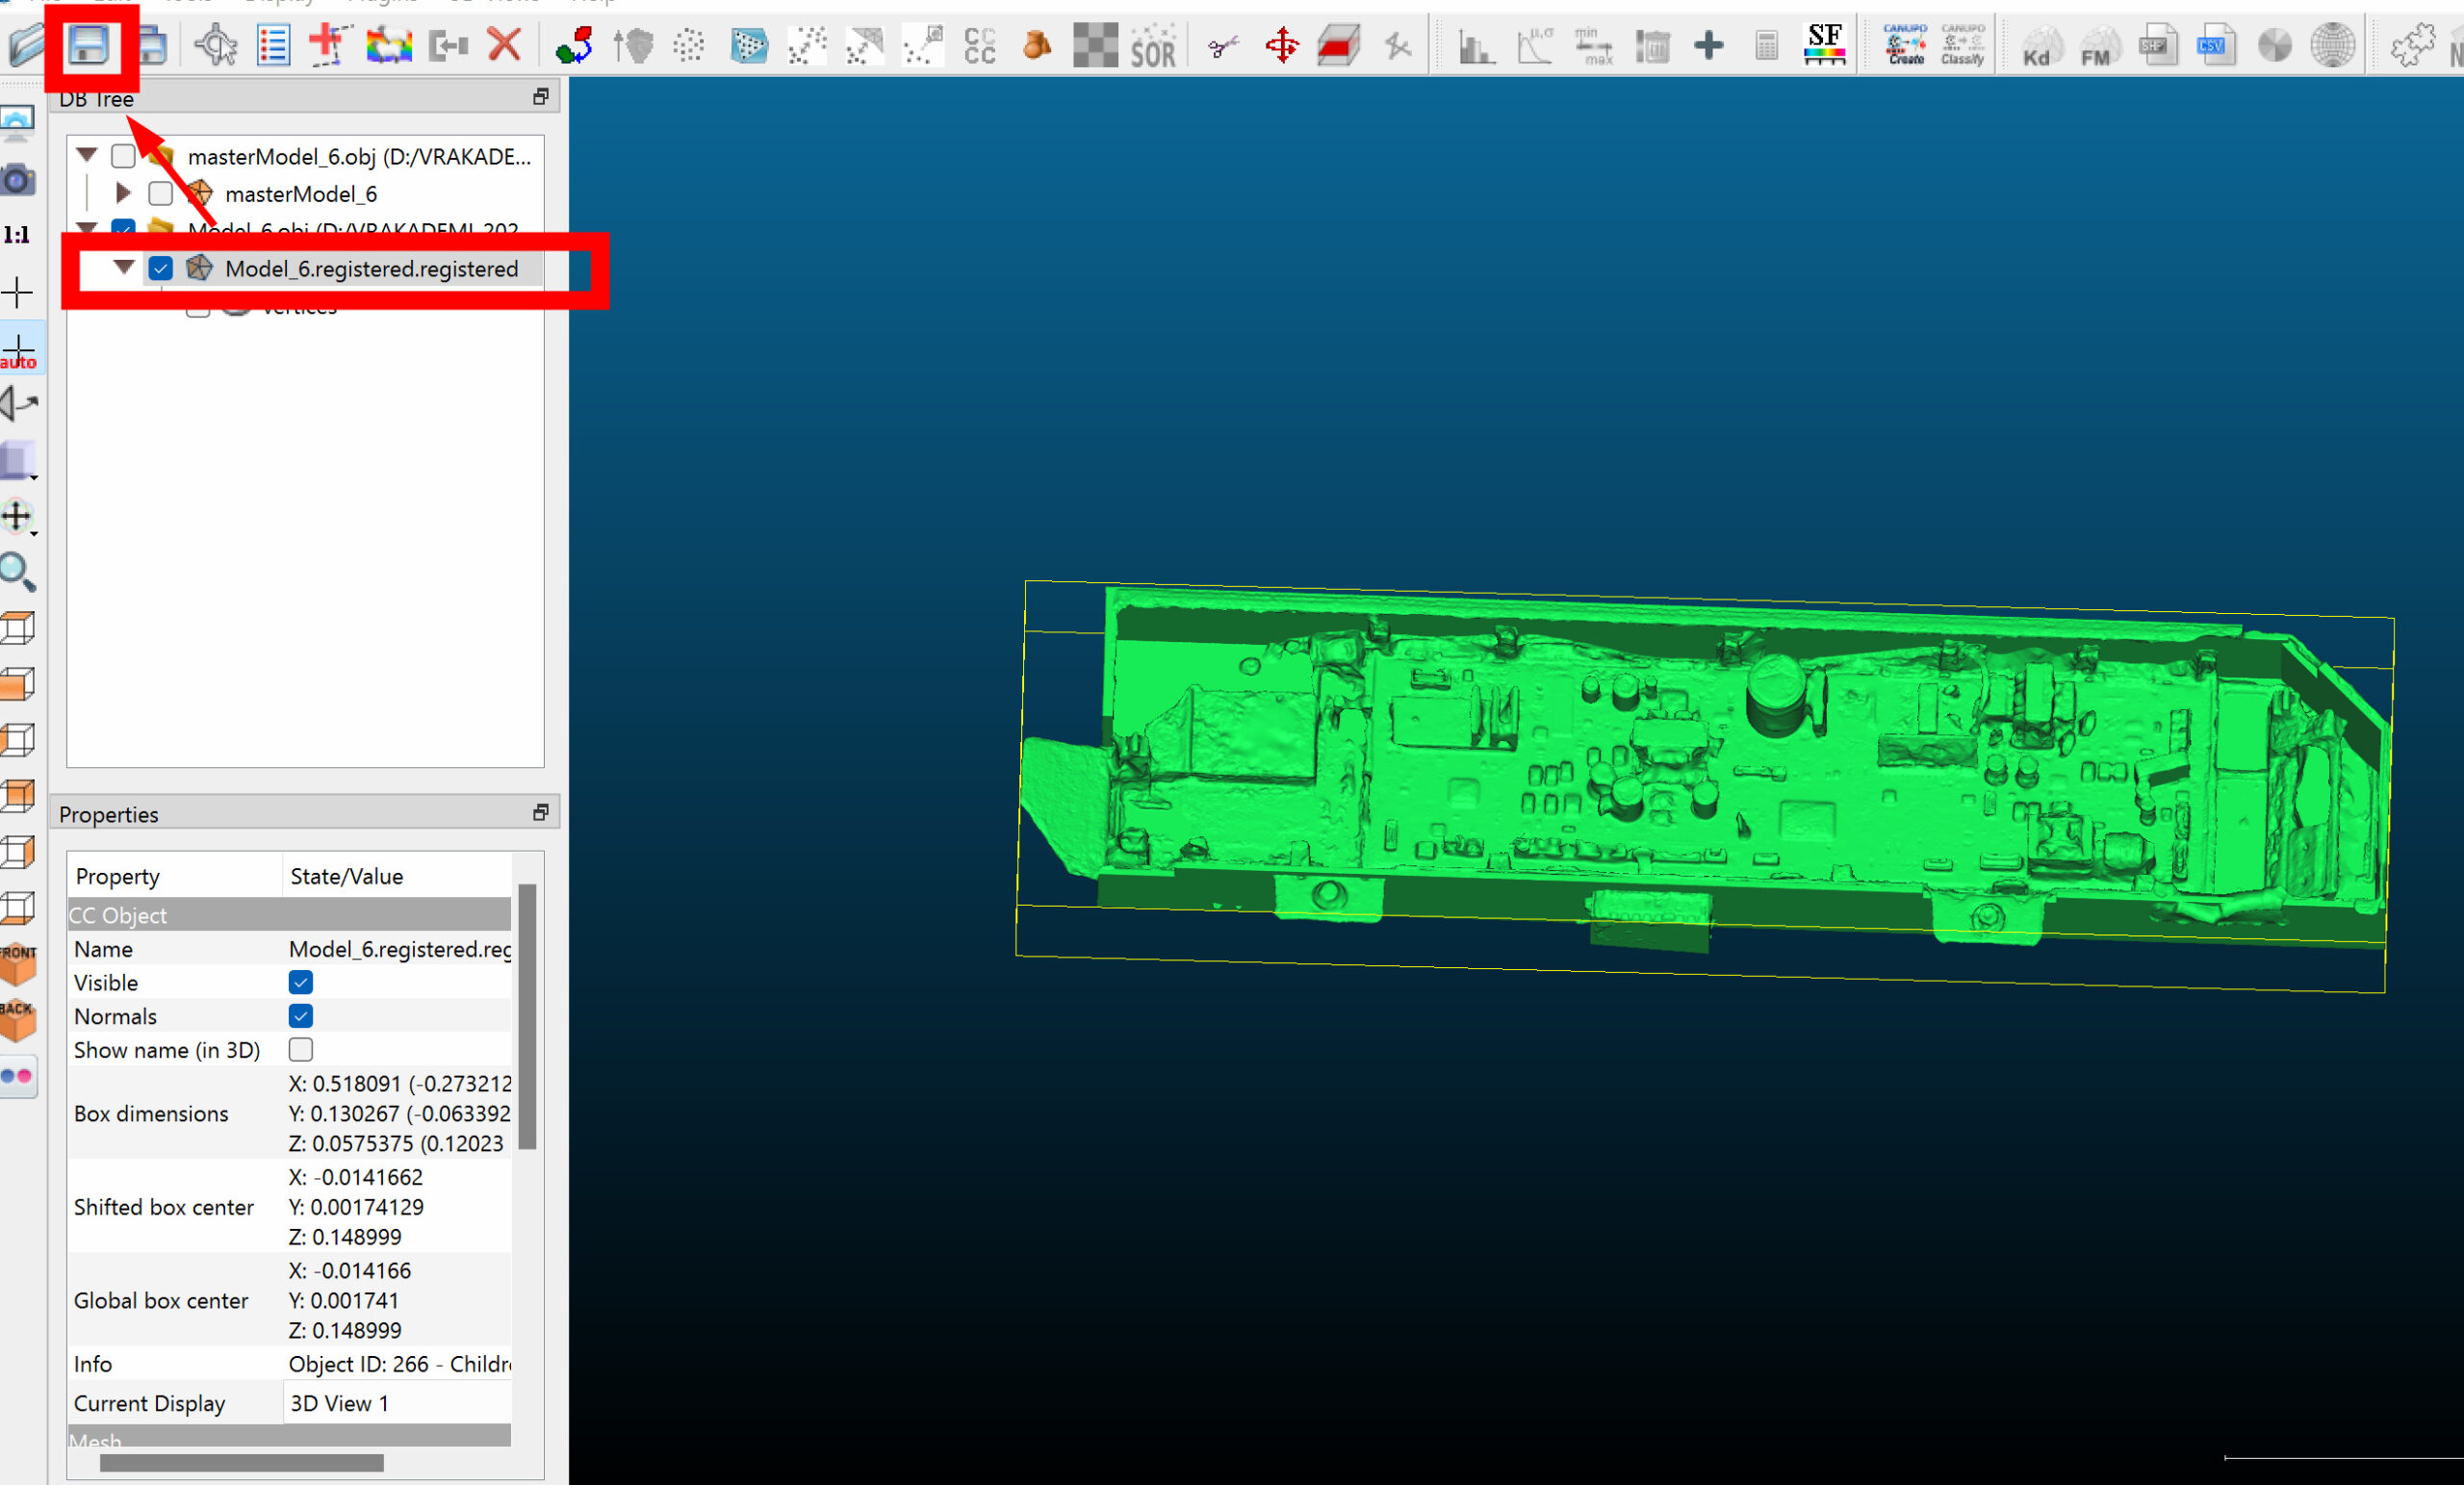2464x1485 pixels.
Task: Expand the masterModel_6 mesh tree node
Action: [x=123, y=192]
